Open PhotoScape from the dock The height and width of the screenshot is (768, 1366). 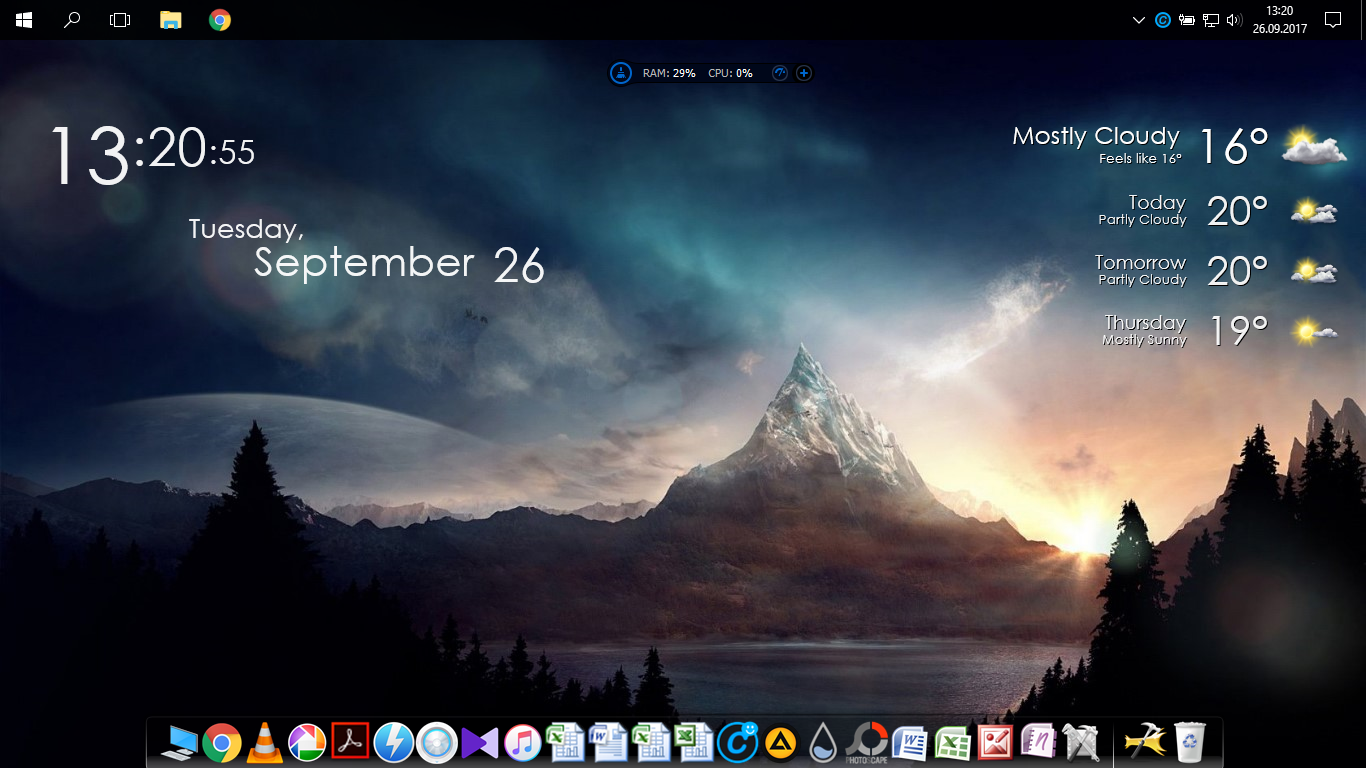coord(866,743)
